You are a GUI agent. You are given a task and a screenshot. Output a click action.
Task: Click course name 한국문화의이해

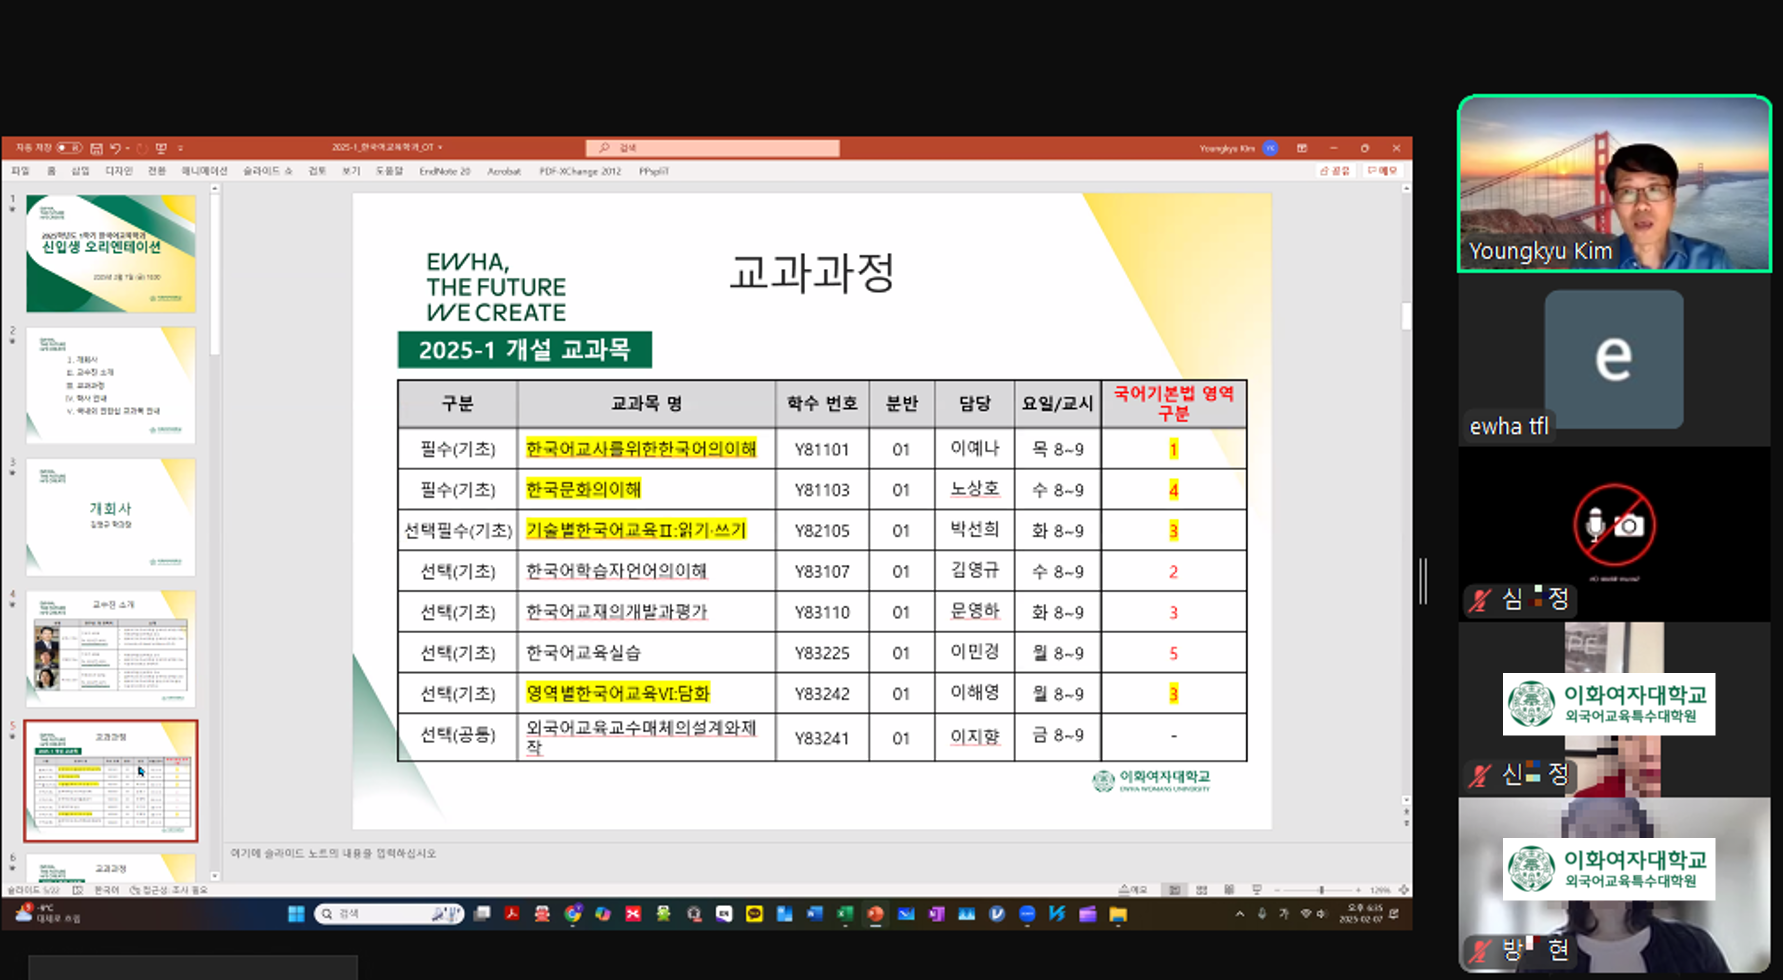pyautogui.click(x=583, y=490)
